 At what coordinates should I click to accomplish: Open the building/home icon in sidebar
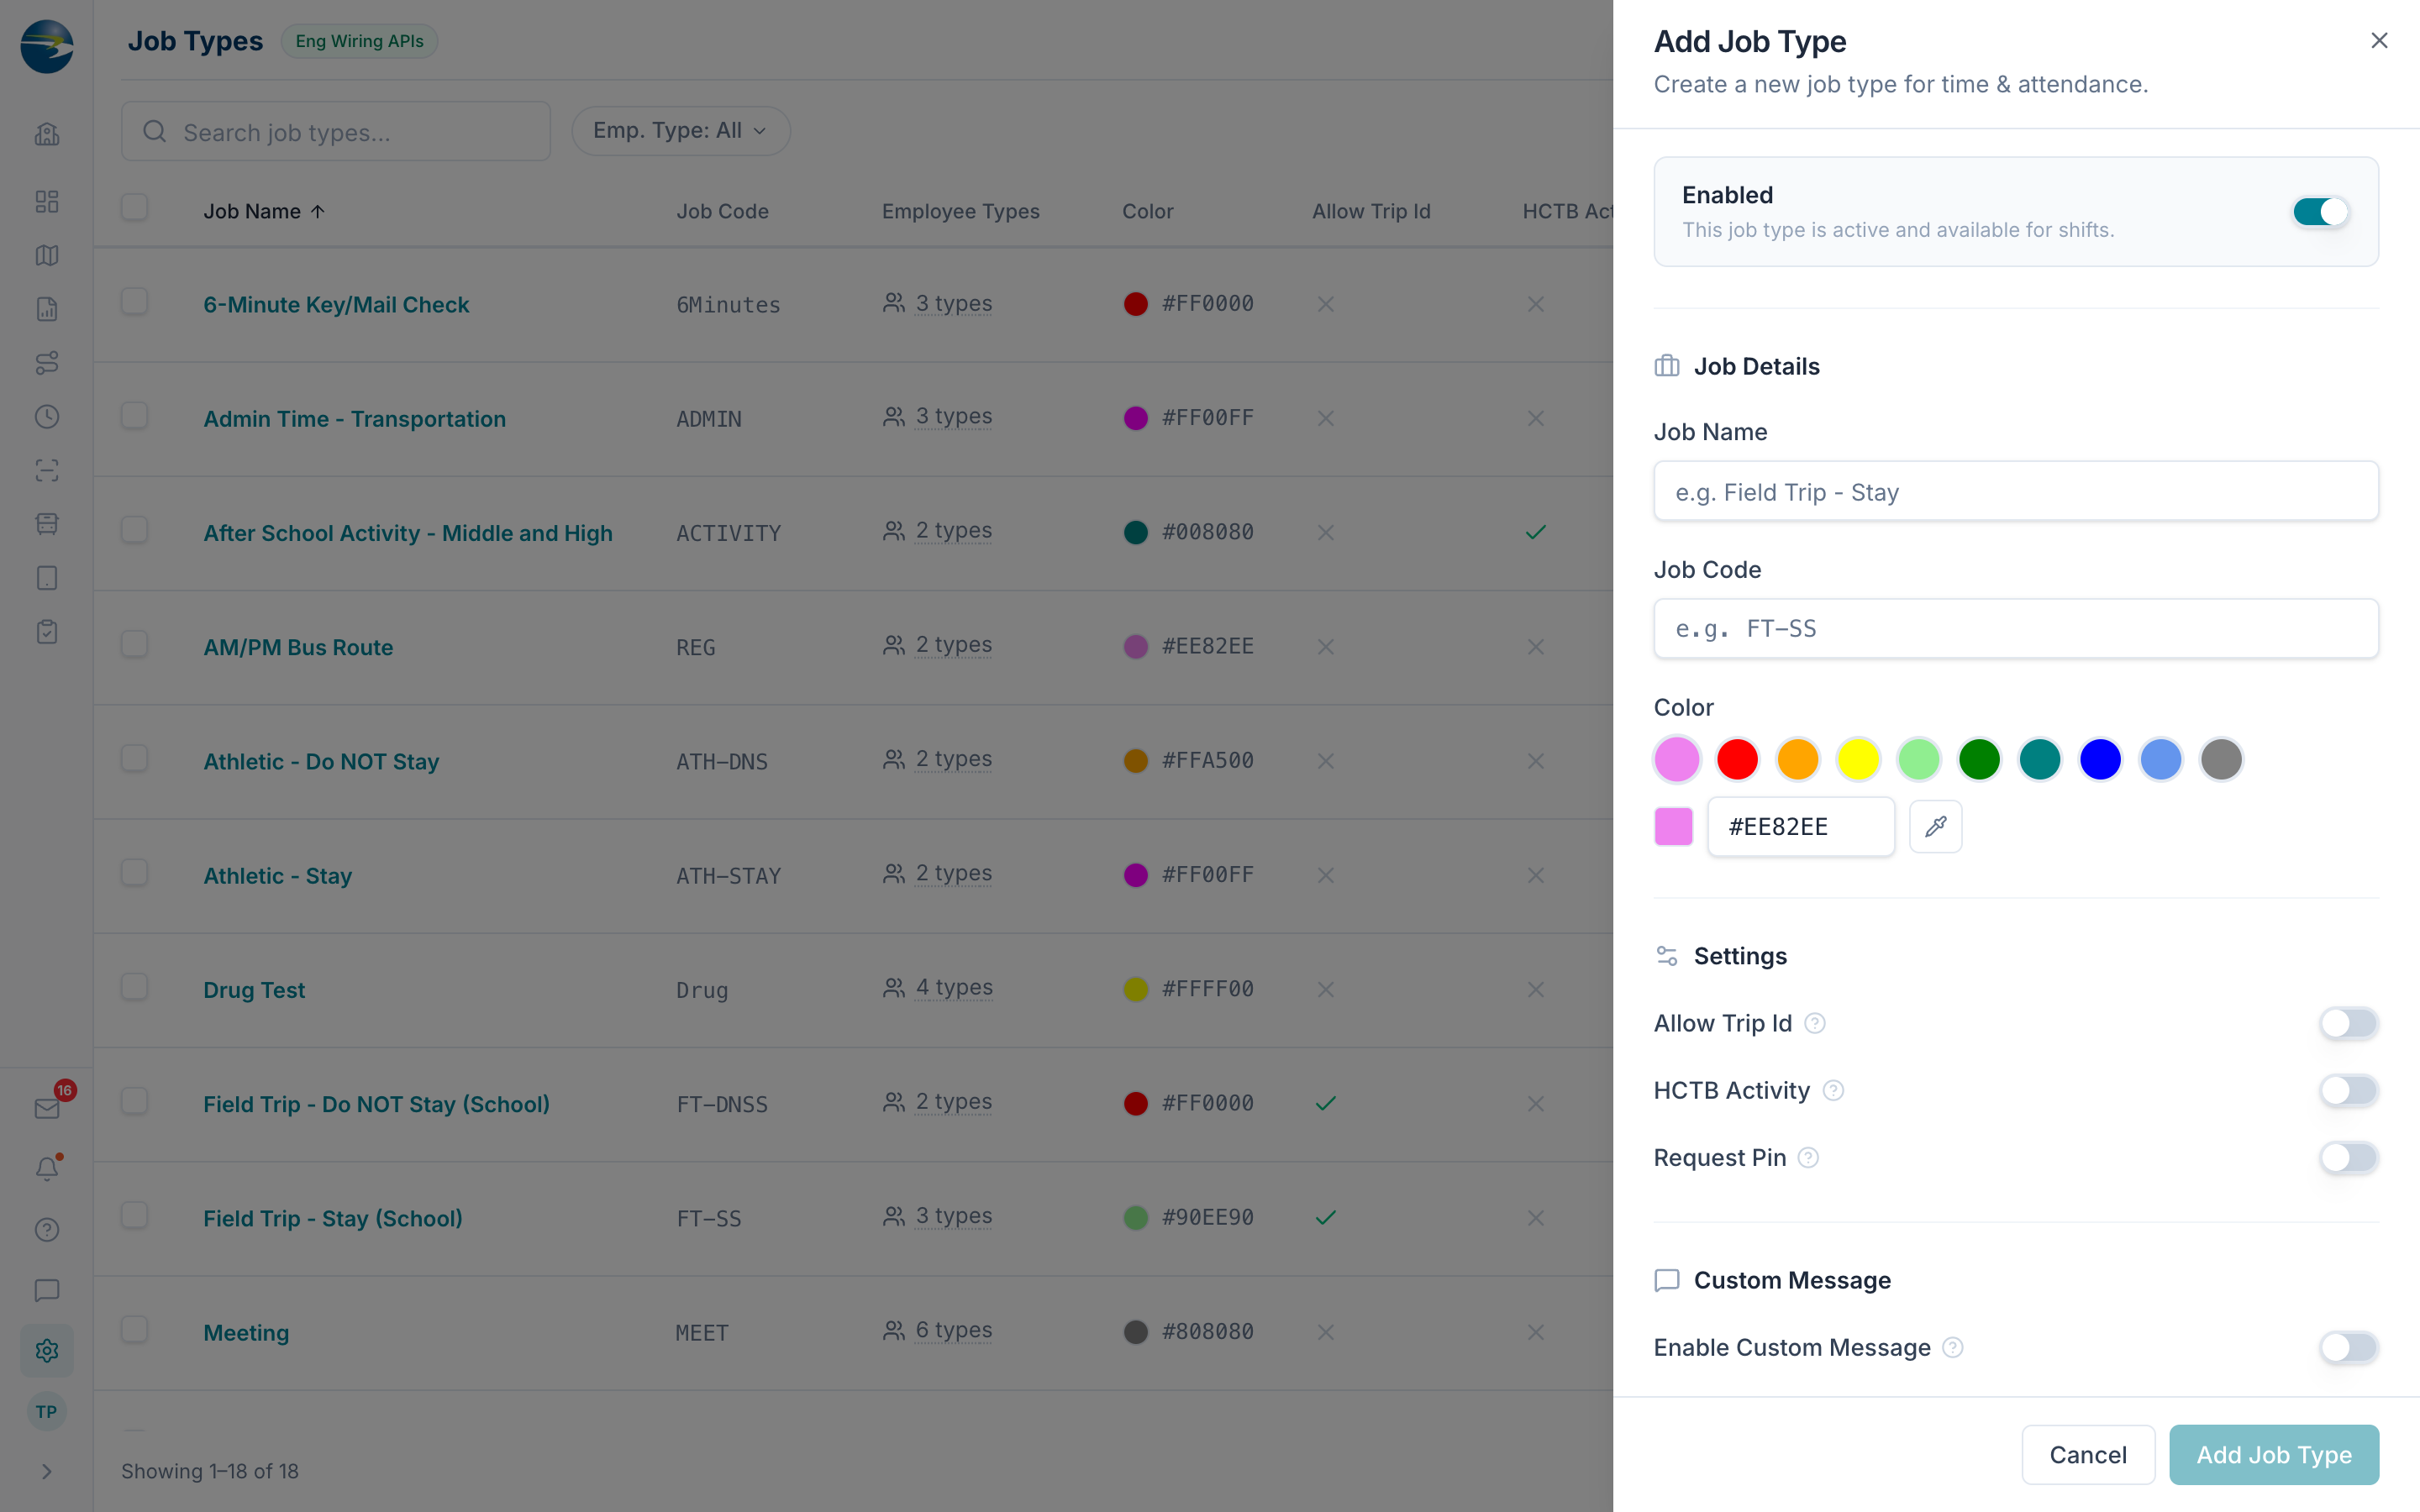pyautogui.click(x=47, y=134)
